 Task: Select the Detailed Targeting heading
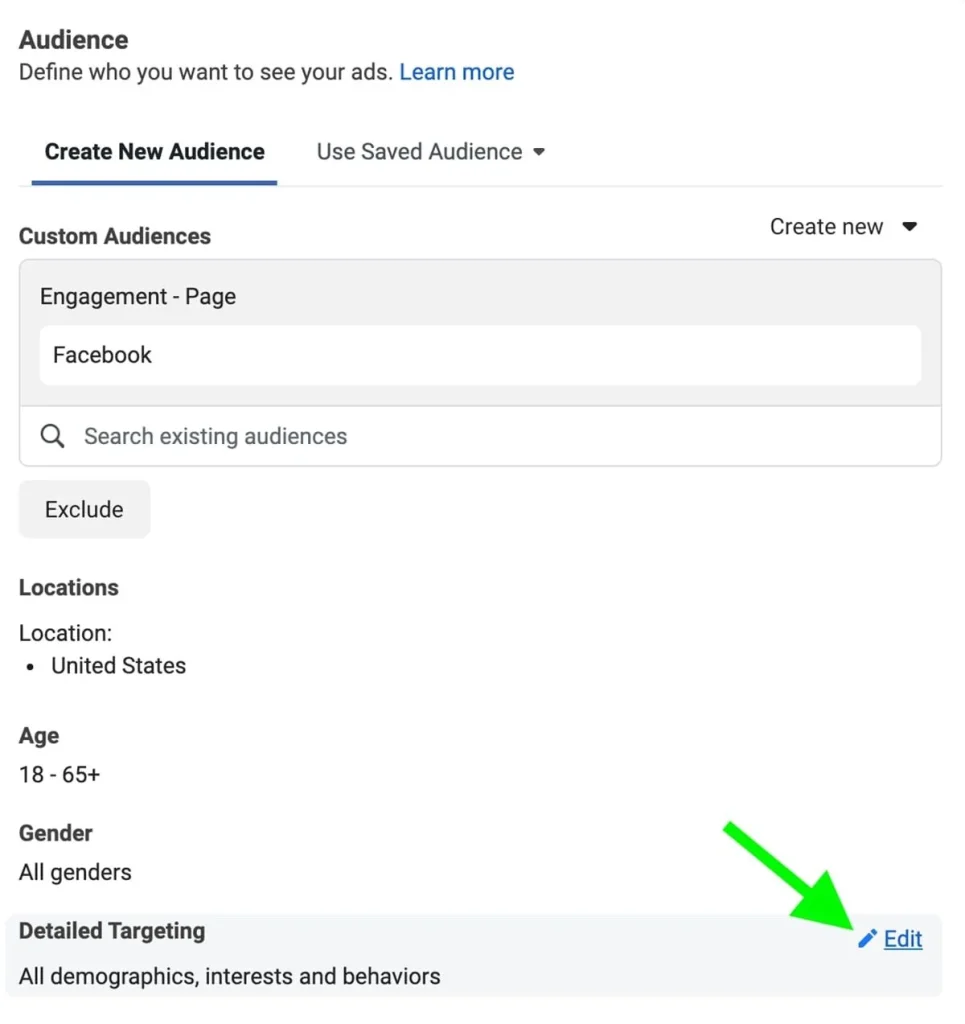pos(112,931)
